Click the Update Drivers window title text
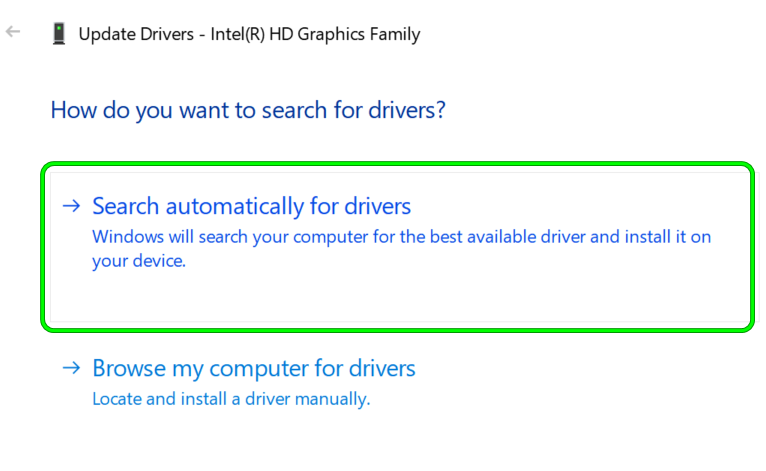The height and width of the screenshot is (471, 766). (249, 34)
